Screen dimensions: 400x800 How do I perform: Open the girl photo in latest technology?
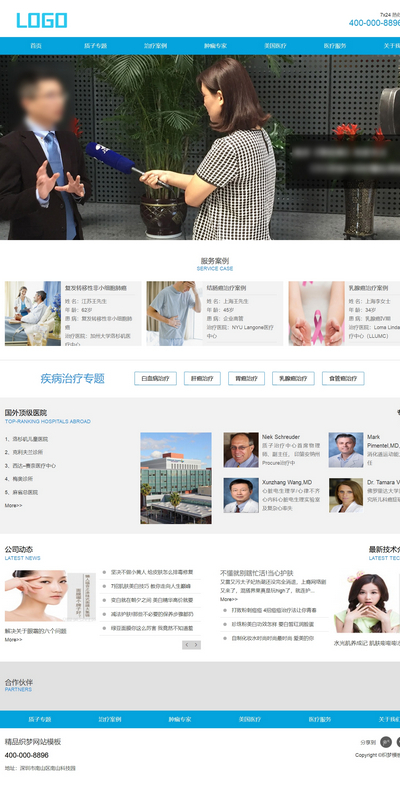367,602
